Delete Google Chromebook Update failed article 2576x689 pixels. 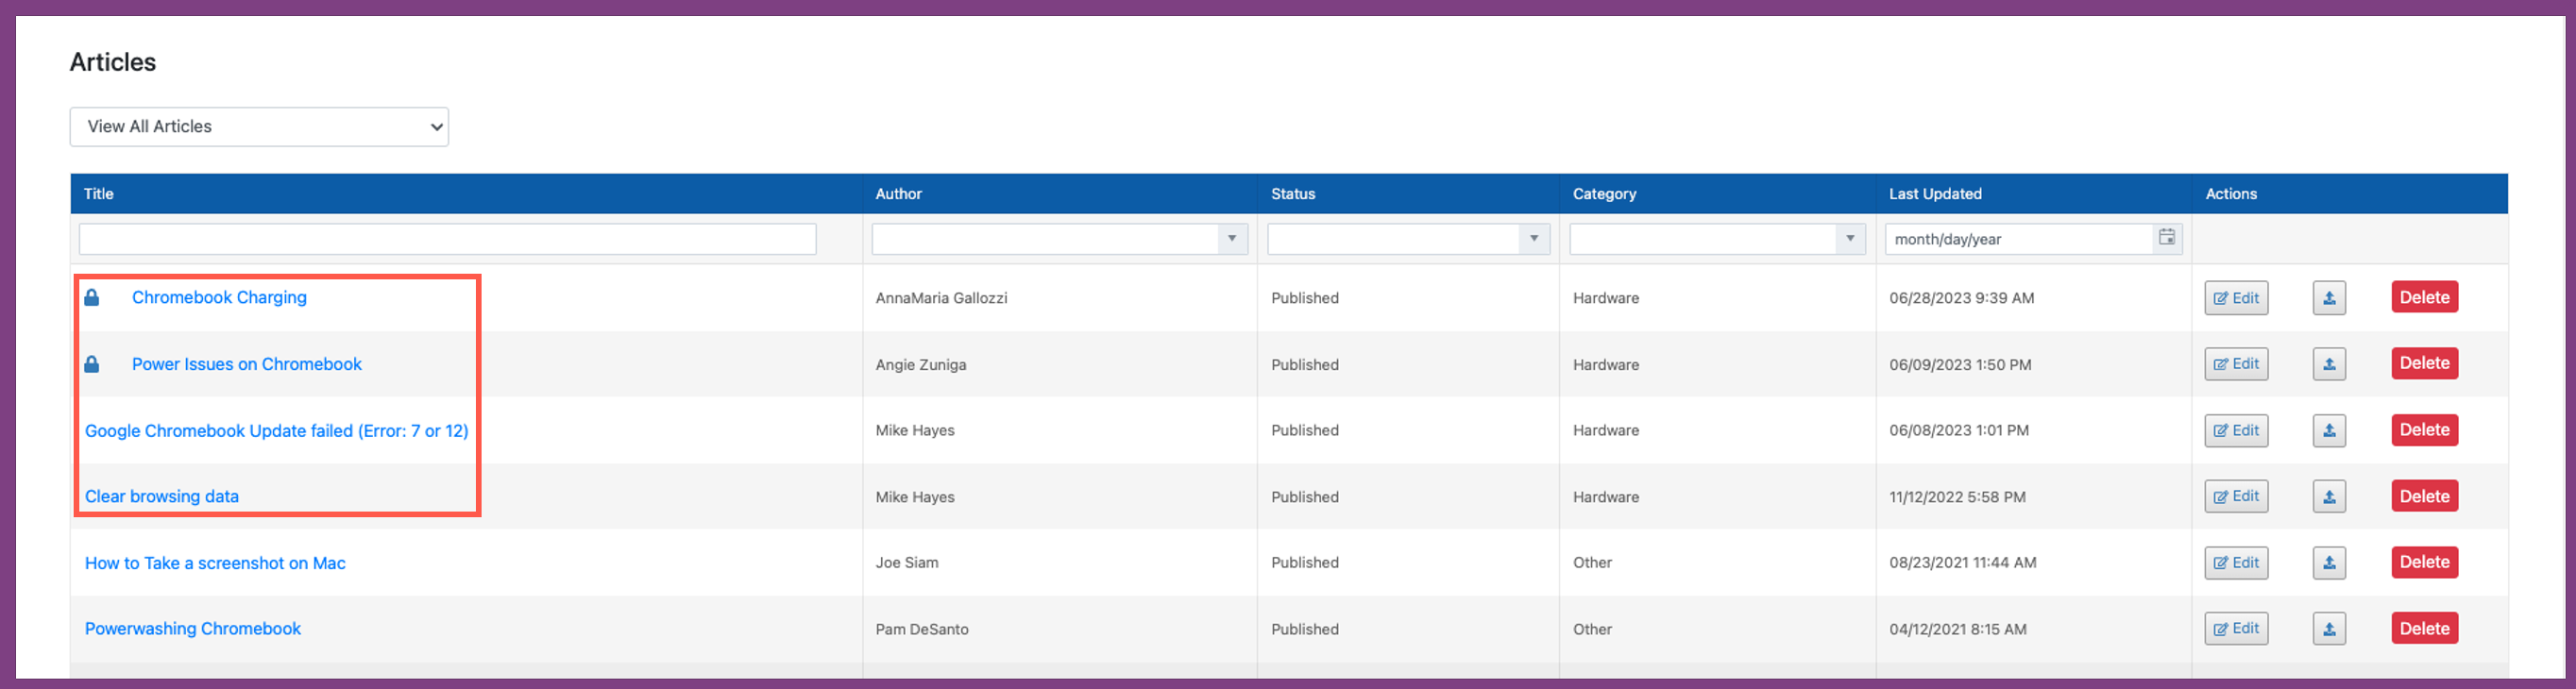click(x=2424, y=430)
